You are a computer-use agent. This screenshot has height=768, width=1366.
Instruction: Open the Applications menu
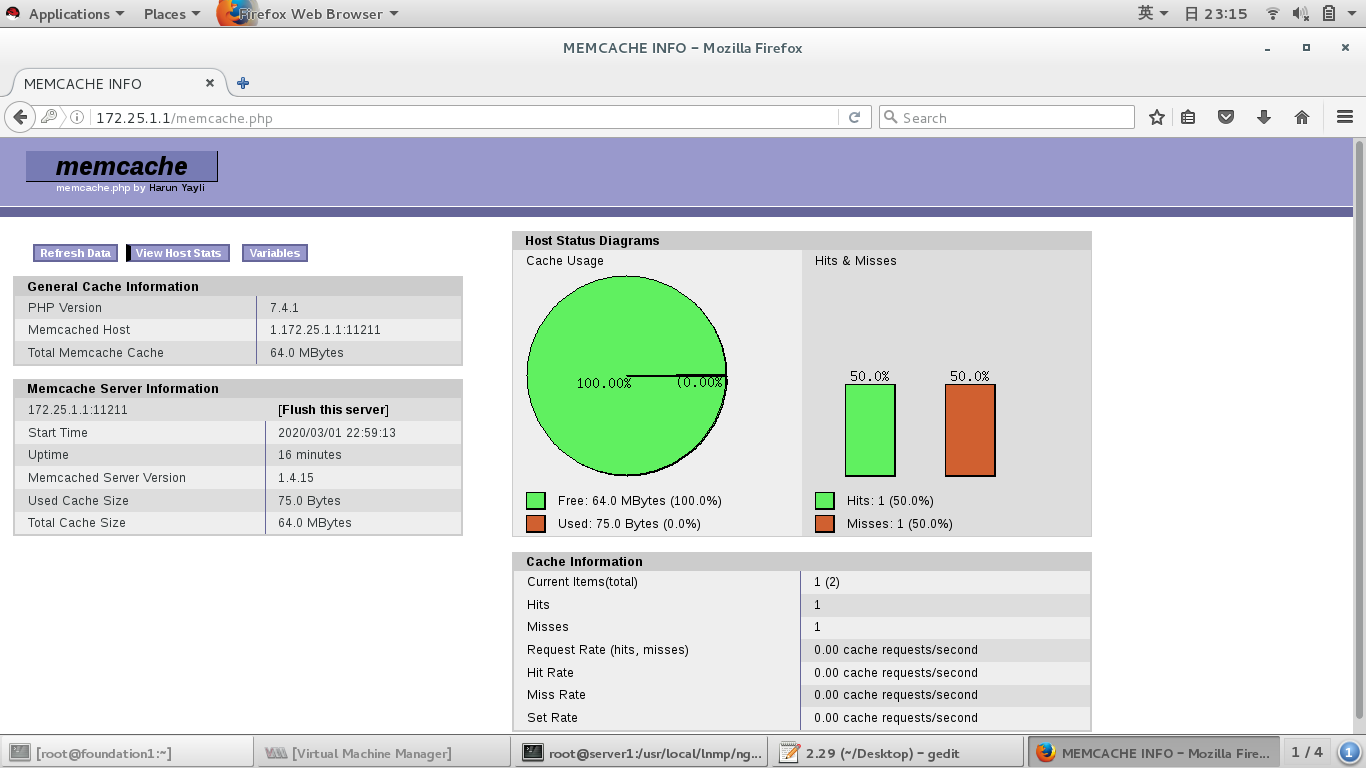click(77, 14)
